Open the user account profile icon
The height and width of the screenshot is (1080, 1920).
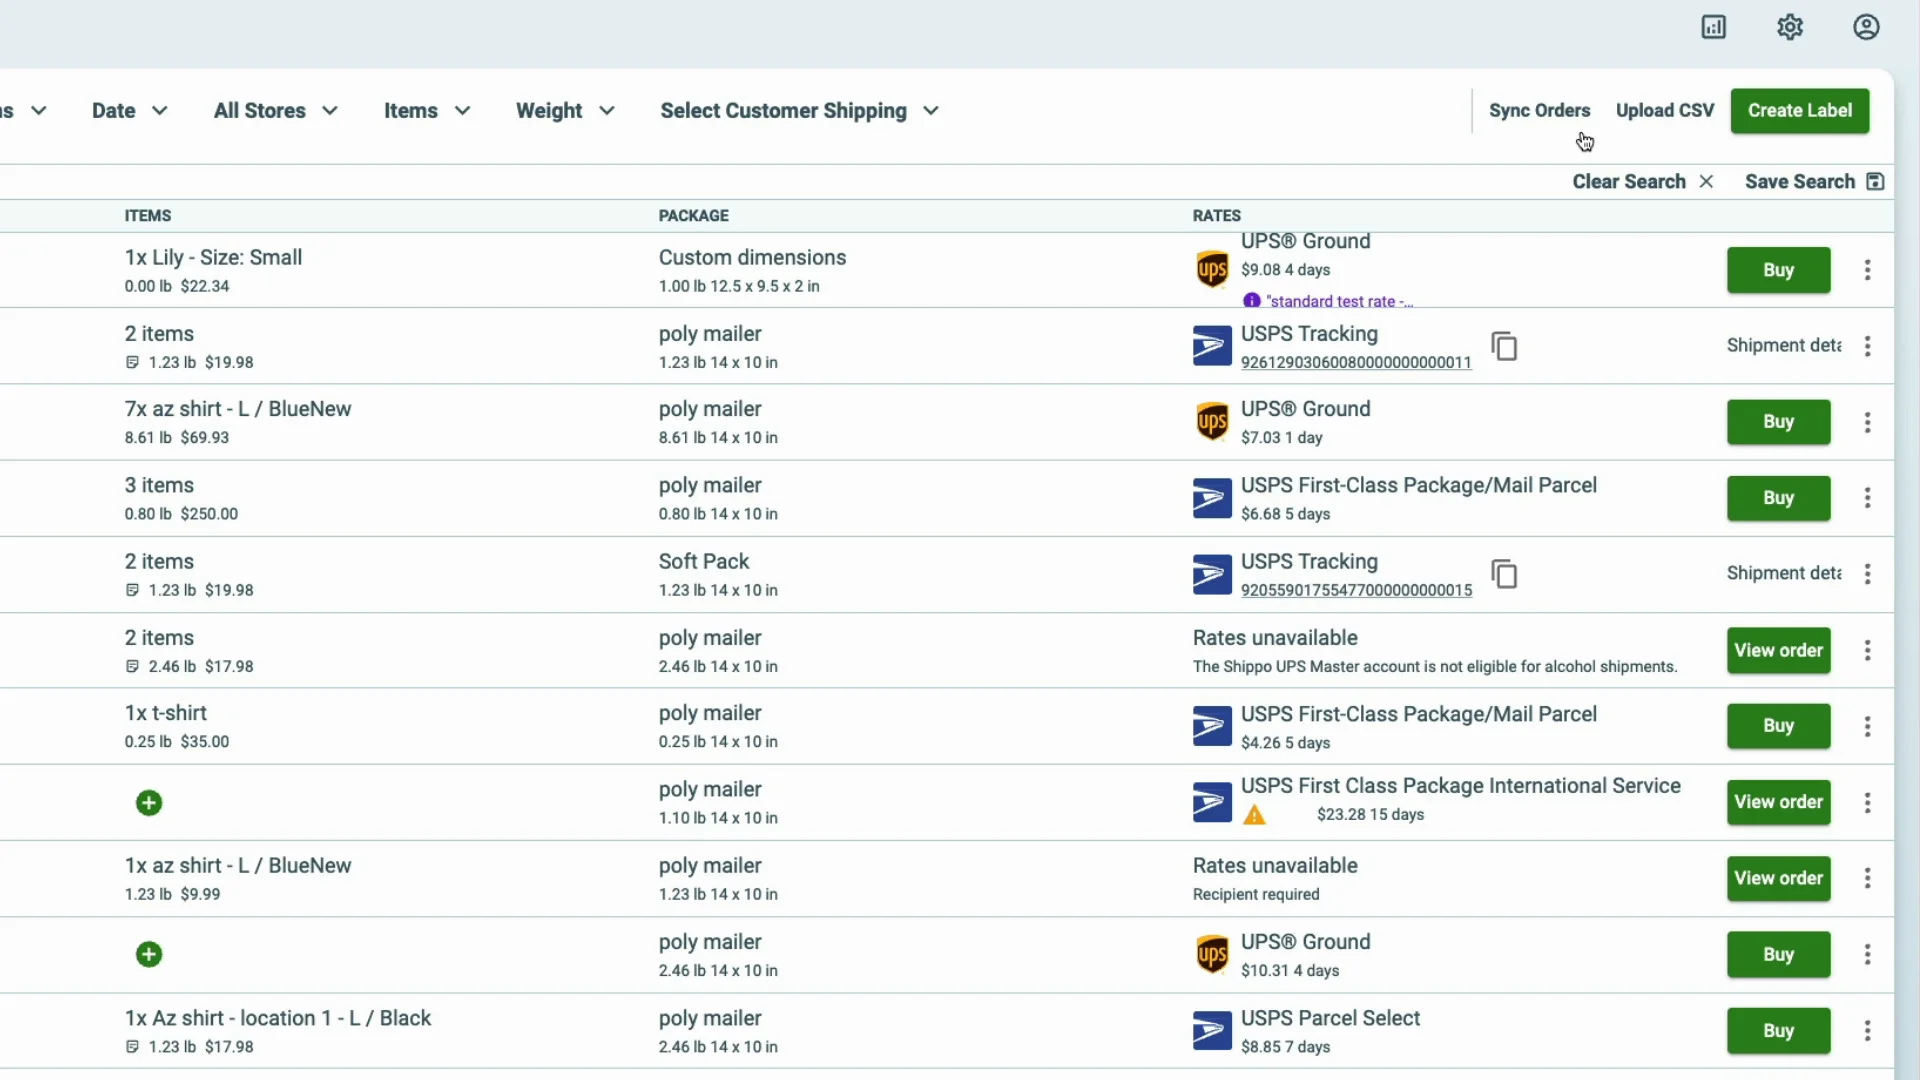[x=1866, y=27]
